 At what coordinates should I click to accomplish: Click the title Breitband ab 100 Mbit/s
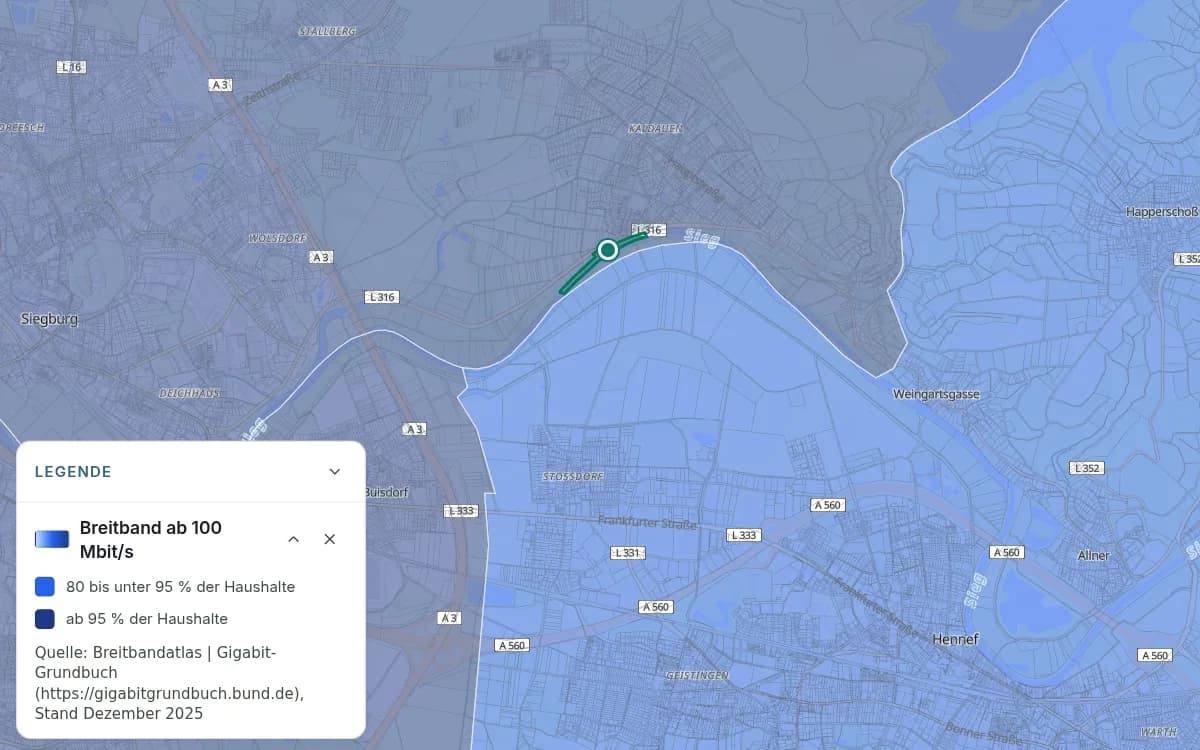(x=151, y=540)
